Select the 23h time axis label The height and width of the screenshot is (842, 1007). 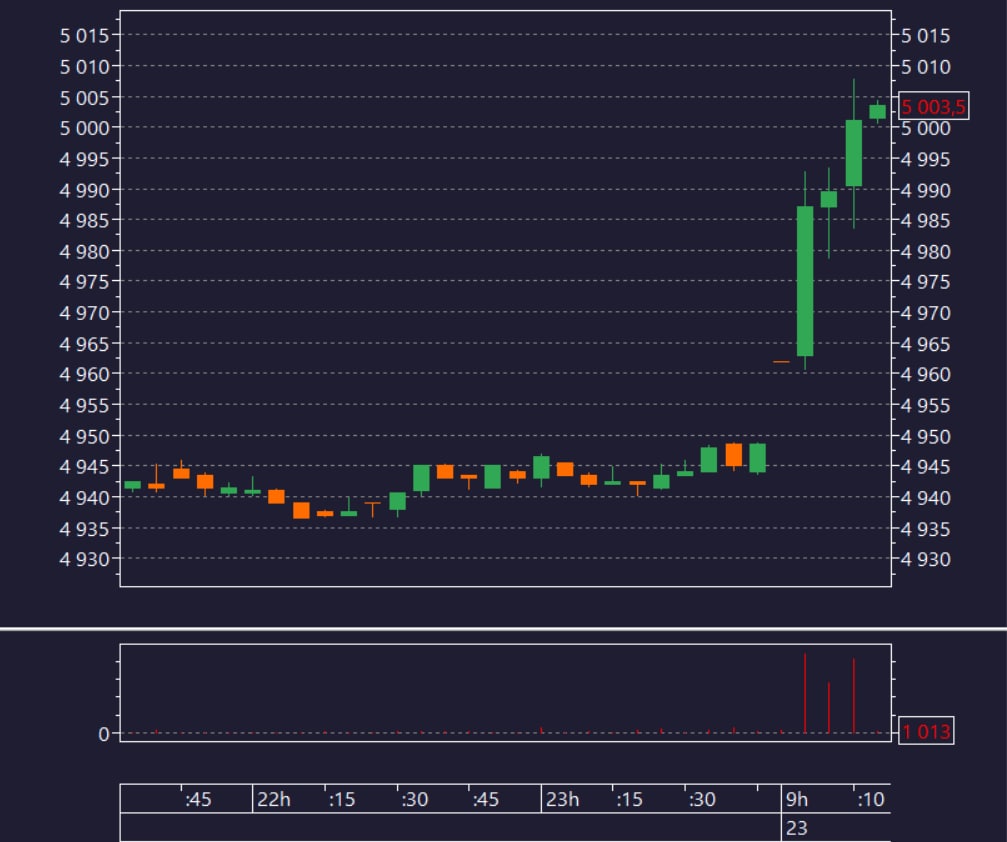[x=563, y=800]
